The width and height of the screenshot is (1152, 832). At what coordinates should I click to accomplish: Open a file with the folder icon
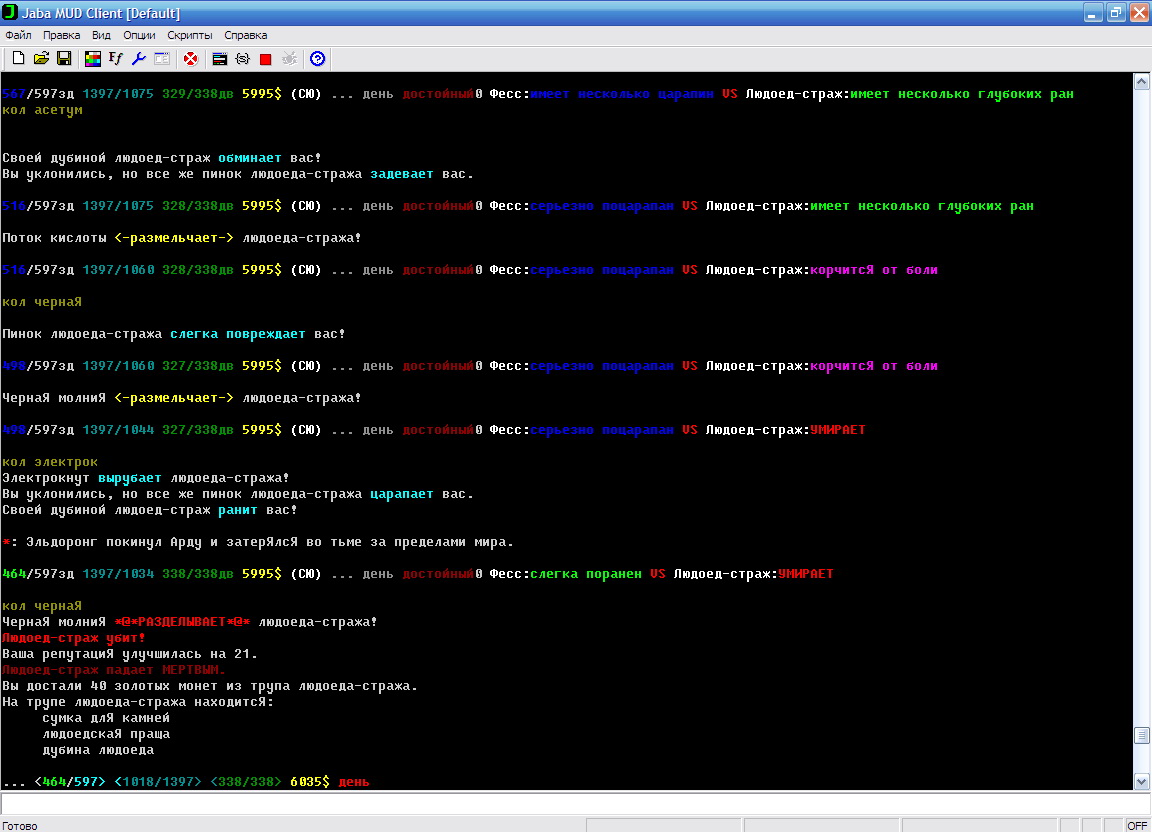(x=41, y=59)
